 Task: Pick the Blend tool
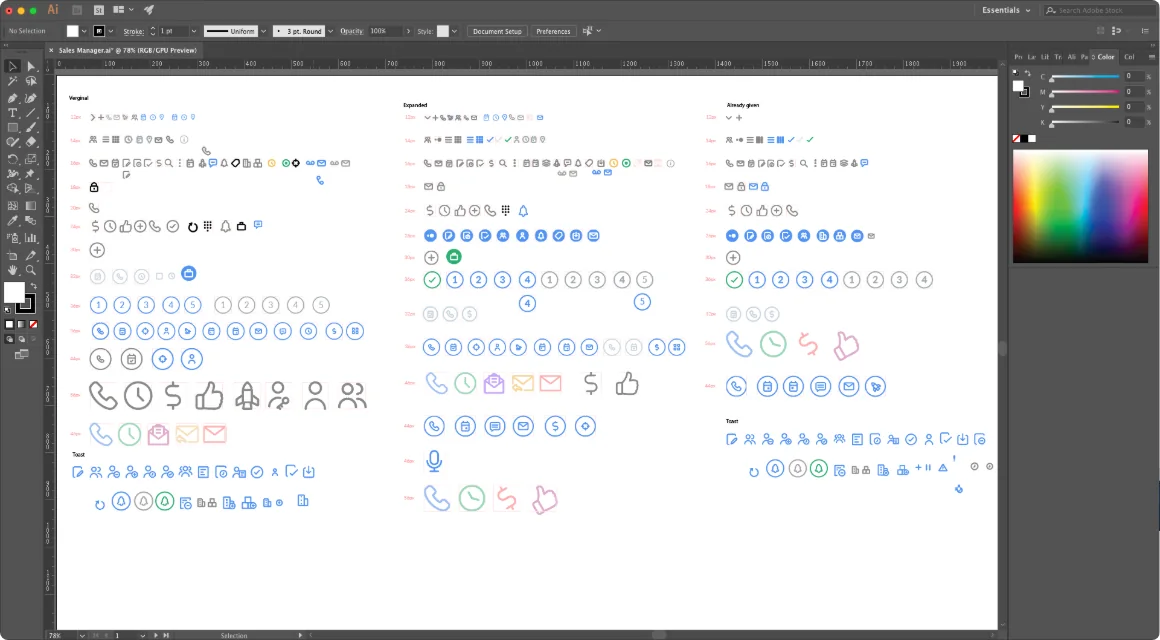[31, 221]
